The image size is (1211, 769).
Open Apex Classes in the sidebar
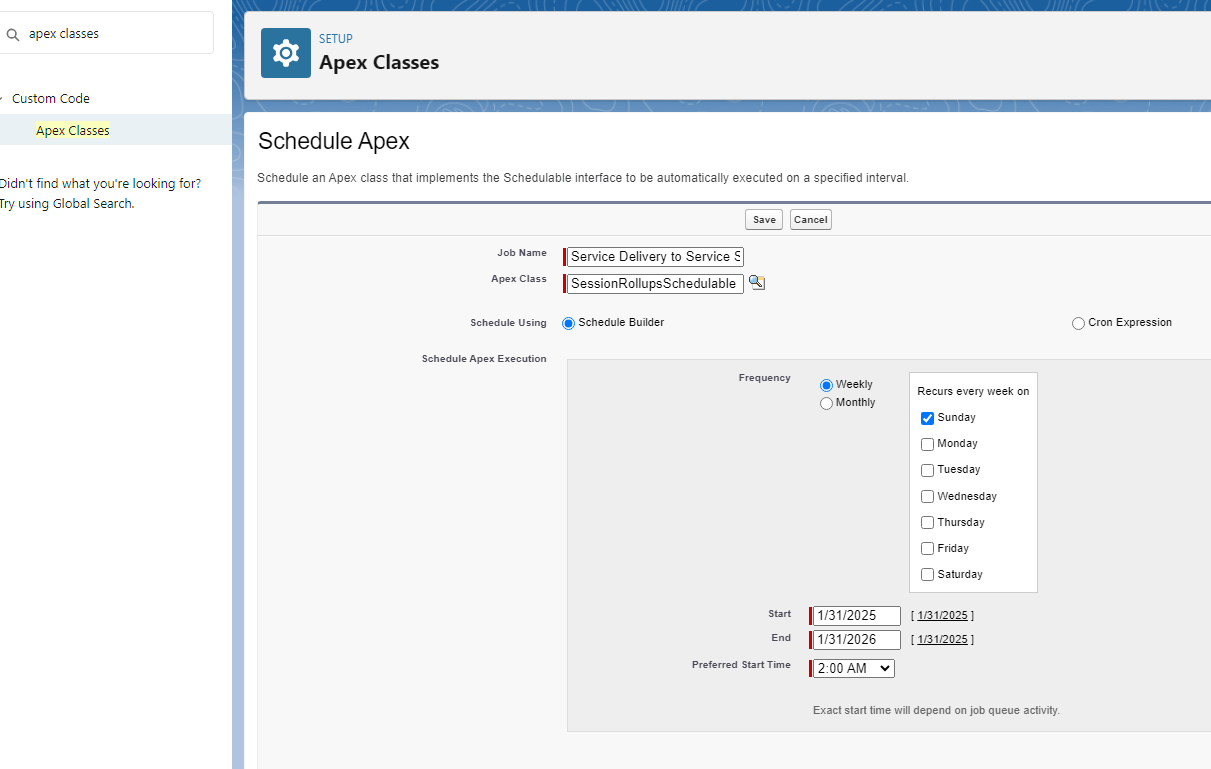pos(73,131)
